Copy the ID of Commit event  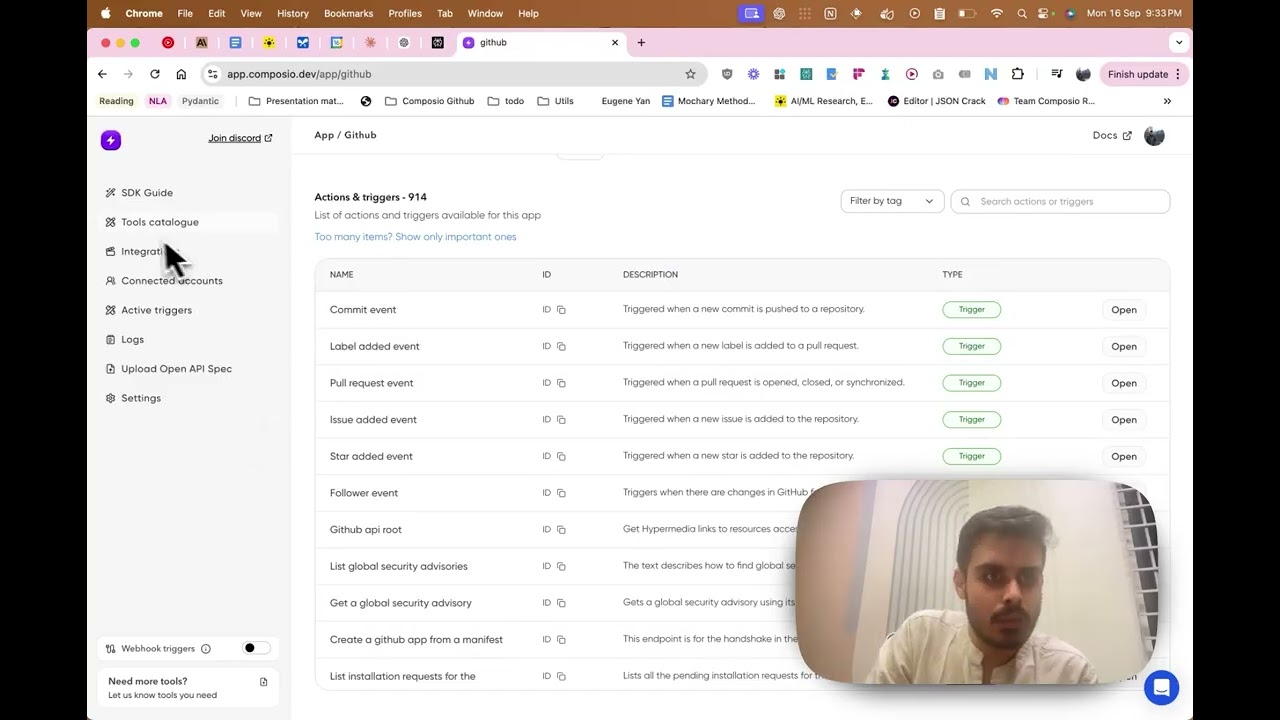pyautogui.click(x=561, y=310)
